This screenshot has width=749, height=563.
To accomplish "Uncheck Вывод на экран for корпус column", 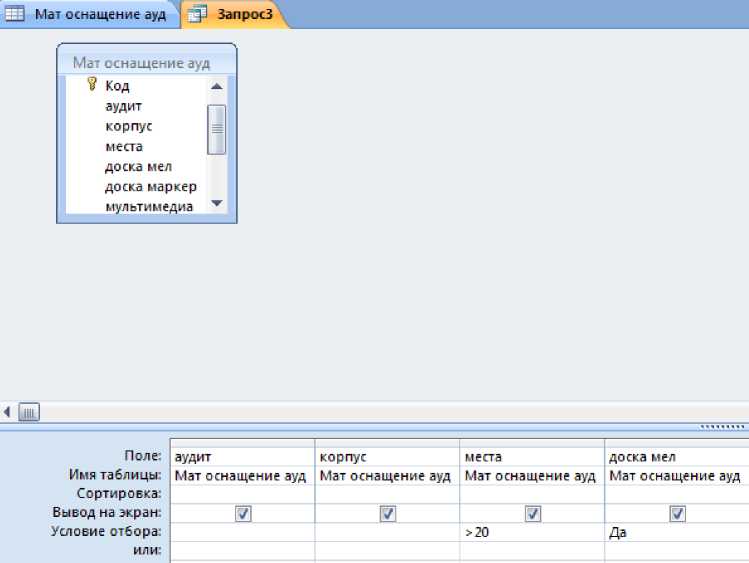I will [x=387, y=513].
